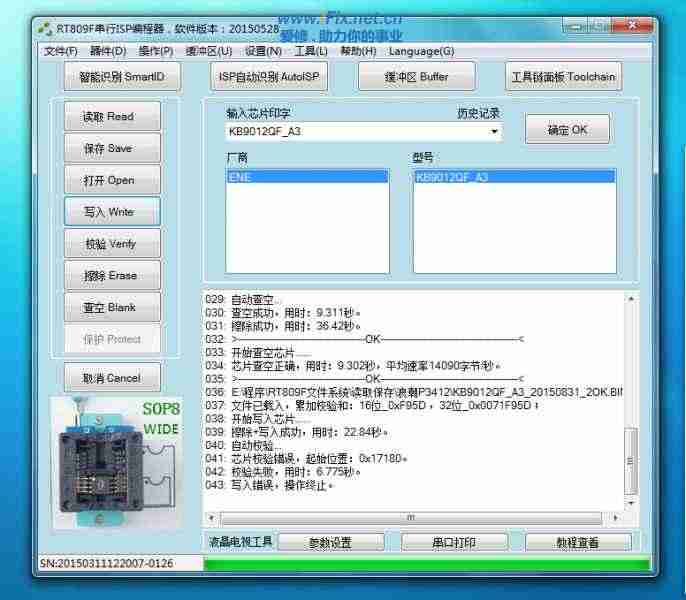Open the Language(G) menu
686x600 pixels.
pos(421,51)
